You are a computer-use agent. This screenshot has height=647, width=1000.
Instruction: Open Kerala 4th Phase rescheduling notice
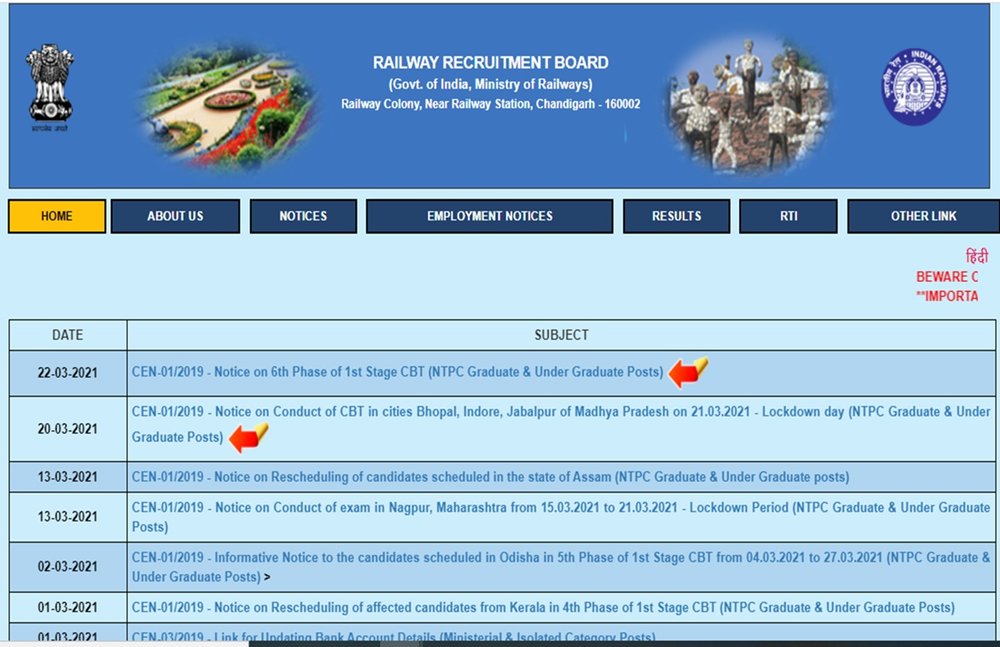coord(543,607)
